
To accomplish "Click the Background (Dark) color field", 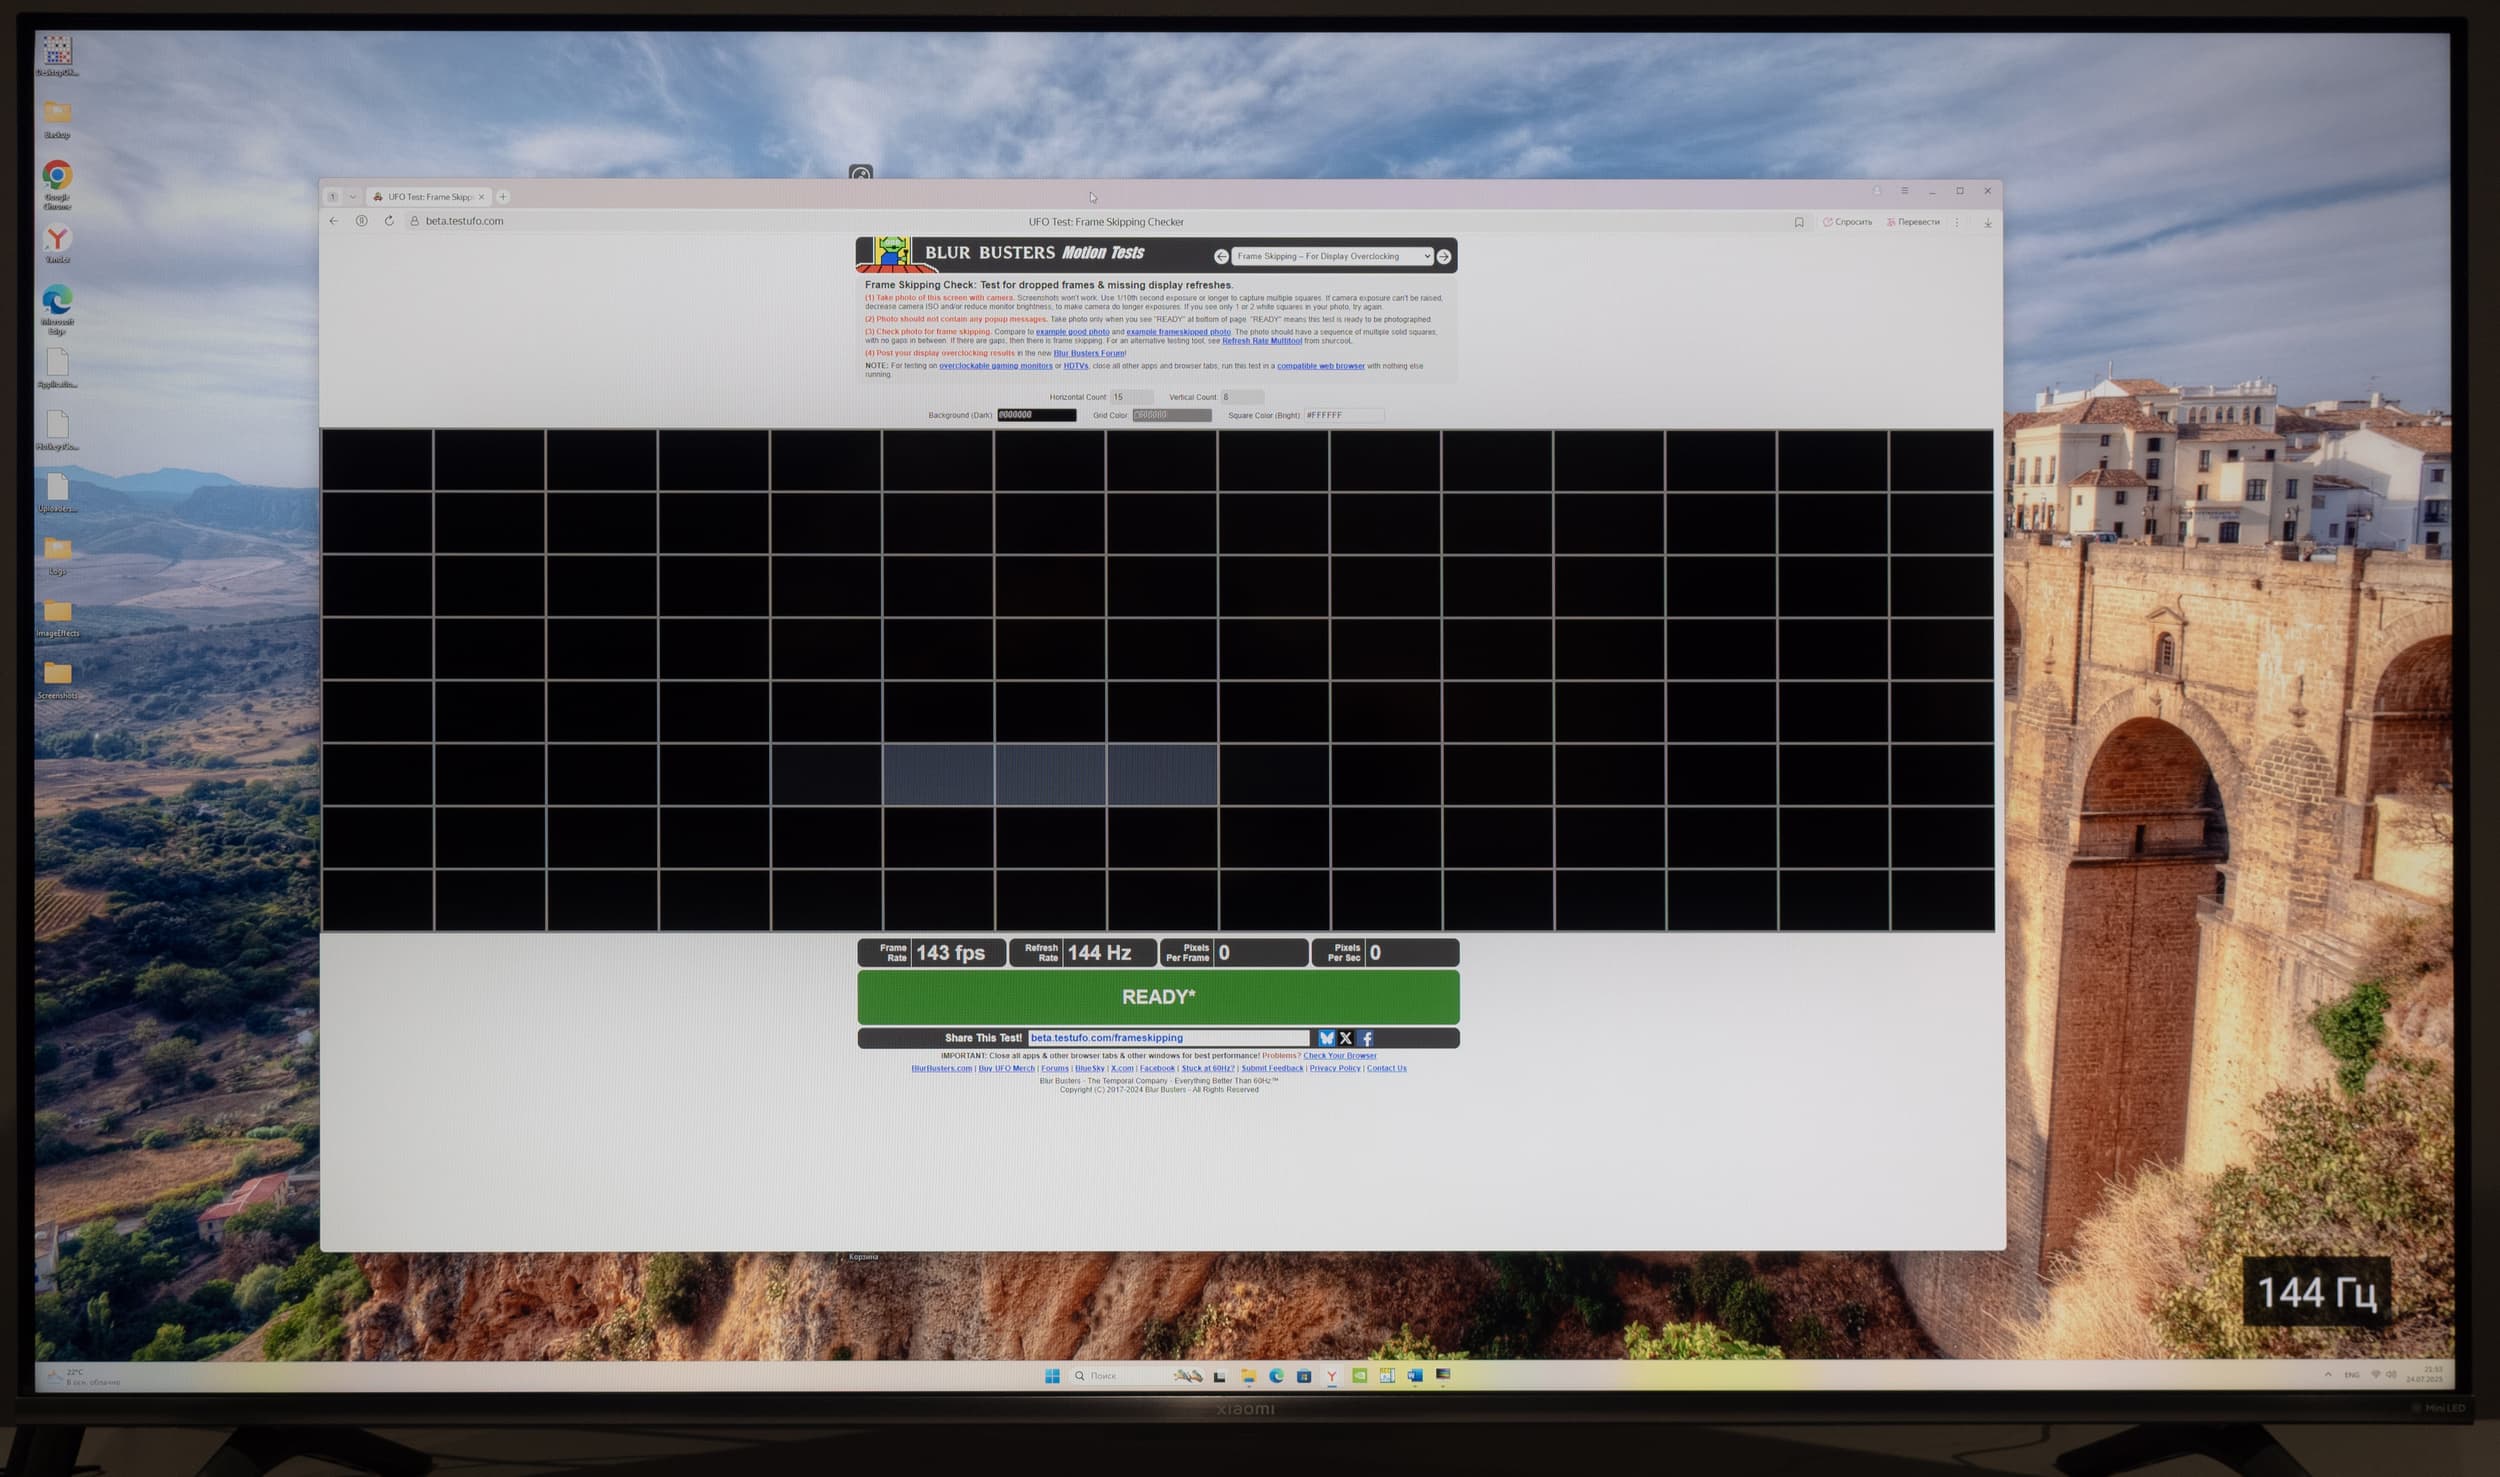I will point(1036,415).
